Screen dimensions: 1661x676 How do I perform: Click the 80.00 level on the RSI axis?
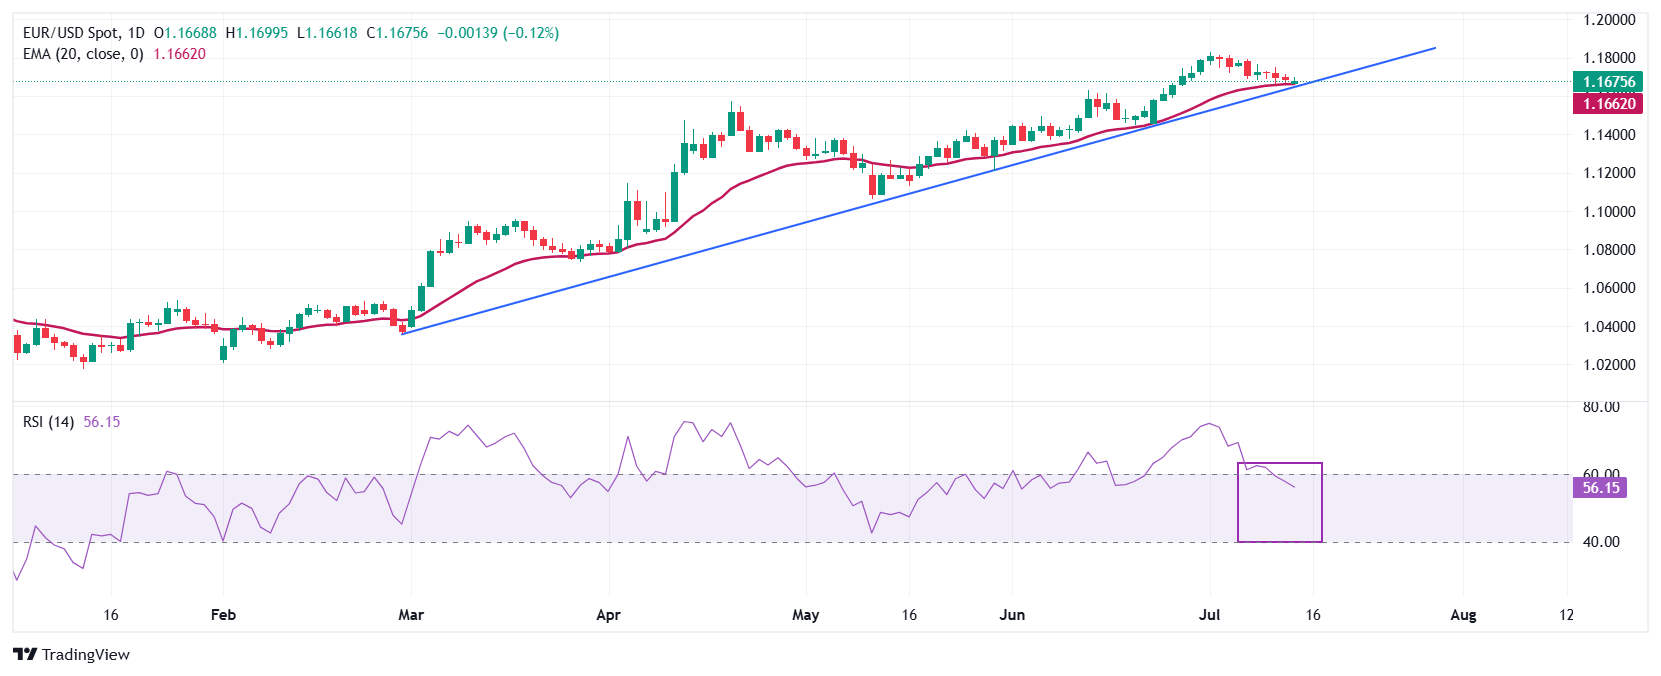pyautogui.click(x=1600, y=407)
